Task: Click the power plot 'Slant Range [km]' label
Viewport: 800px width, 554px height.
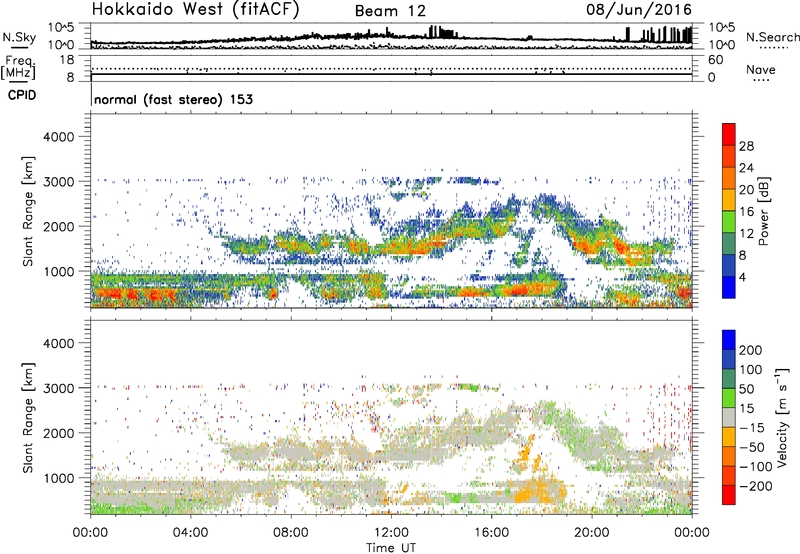Action: point(28,211)
